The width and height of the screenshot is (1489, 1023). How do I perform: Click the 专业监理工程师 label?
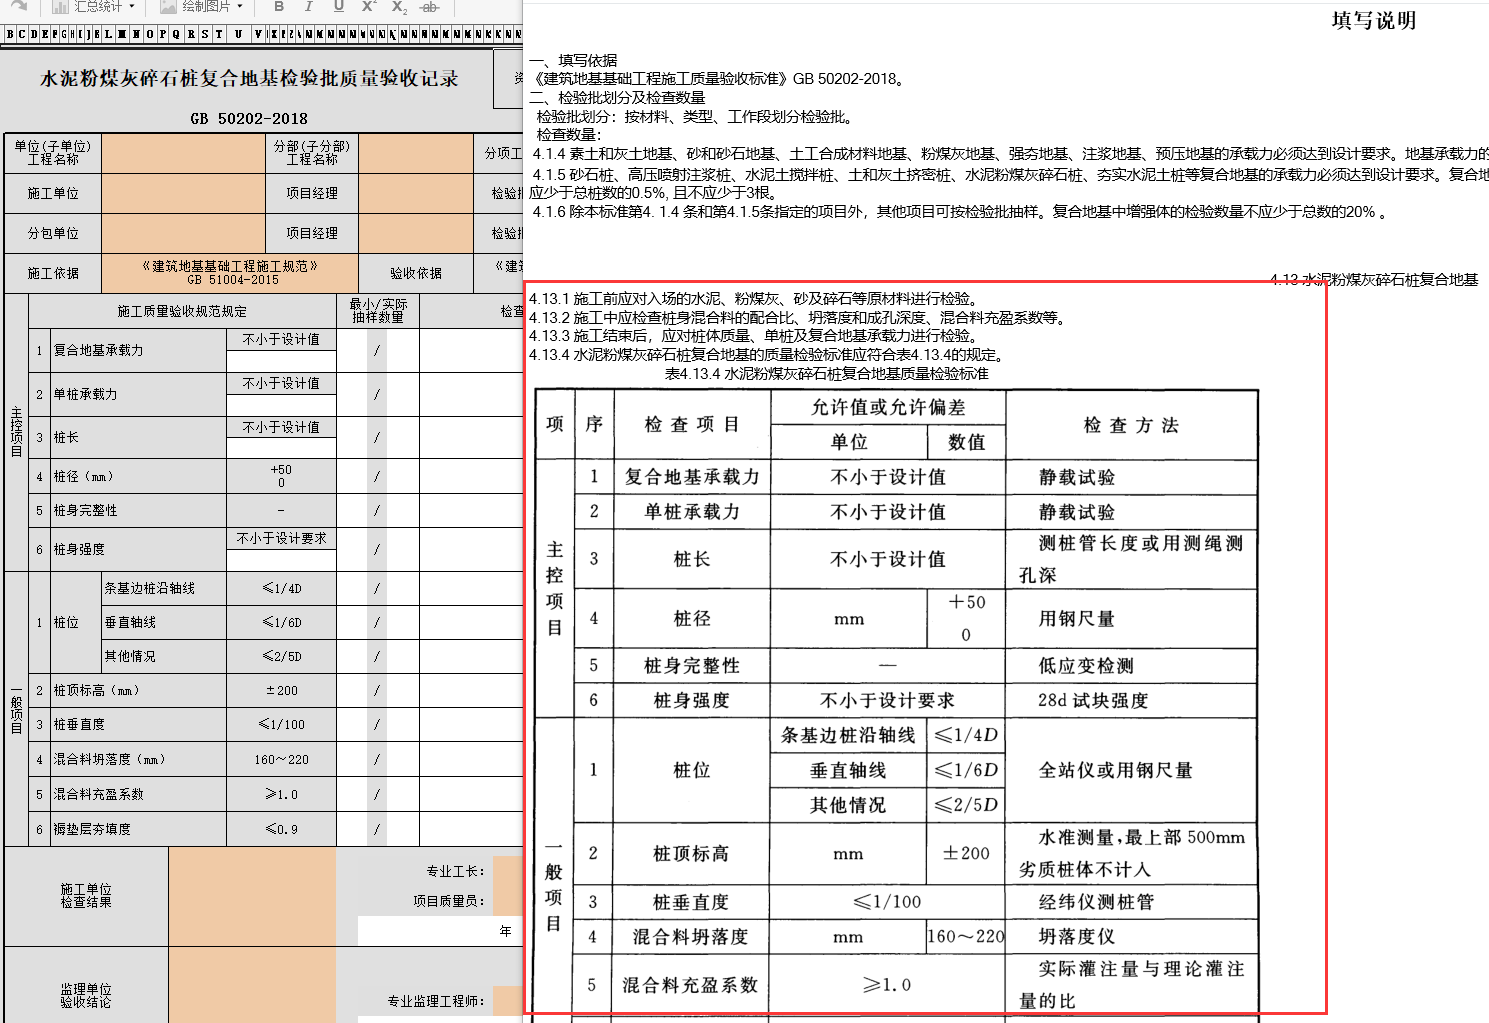pos(437,1000)
